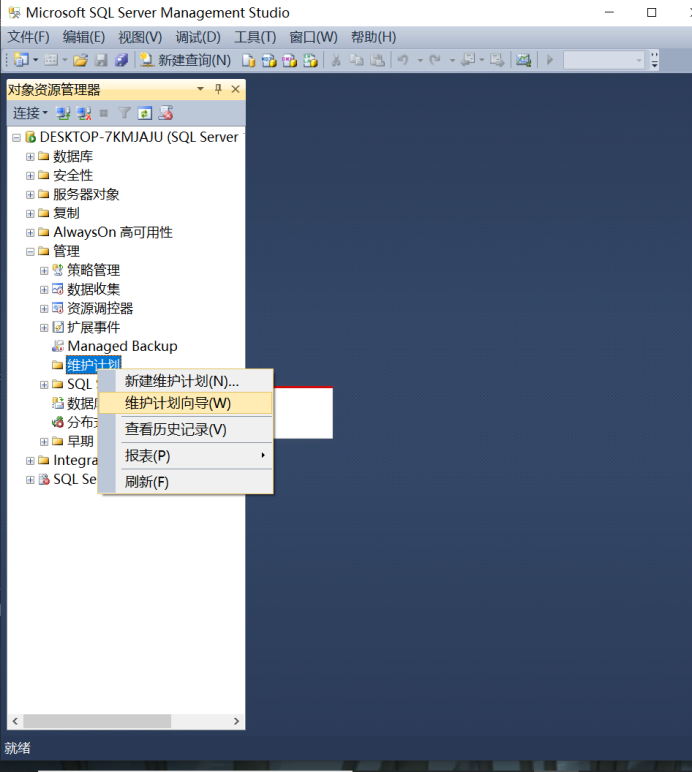Open the 视图(V) menu
The height and width of the screenshot is (772, 692).
(140, 37)
